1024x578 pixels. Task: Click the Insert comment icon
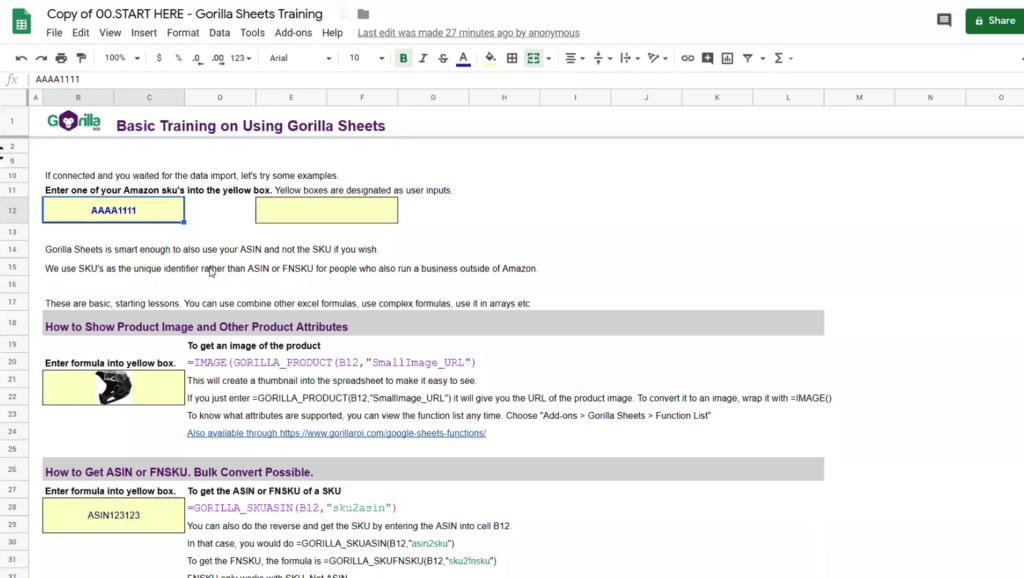[707, 58]
